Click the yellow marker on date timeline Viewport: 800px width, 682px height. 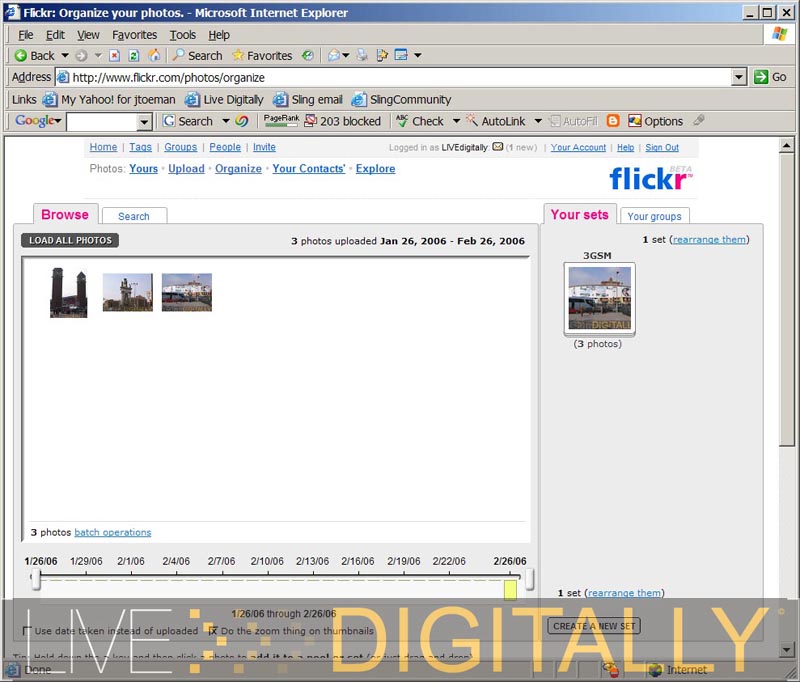click(510, 590)
